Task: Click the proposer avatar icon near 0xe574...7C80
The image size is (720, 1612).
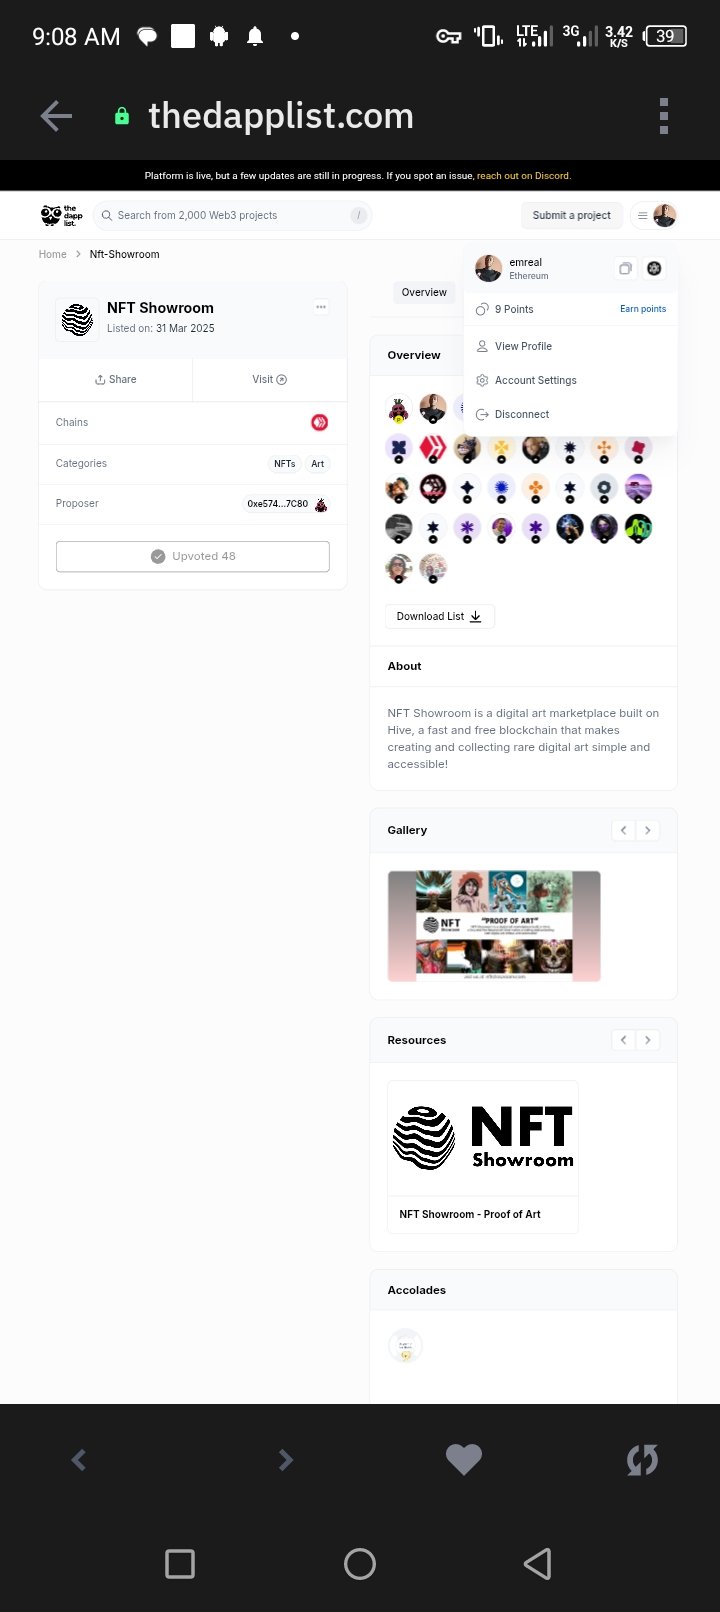Action: click(x=321, y=504)
